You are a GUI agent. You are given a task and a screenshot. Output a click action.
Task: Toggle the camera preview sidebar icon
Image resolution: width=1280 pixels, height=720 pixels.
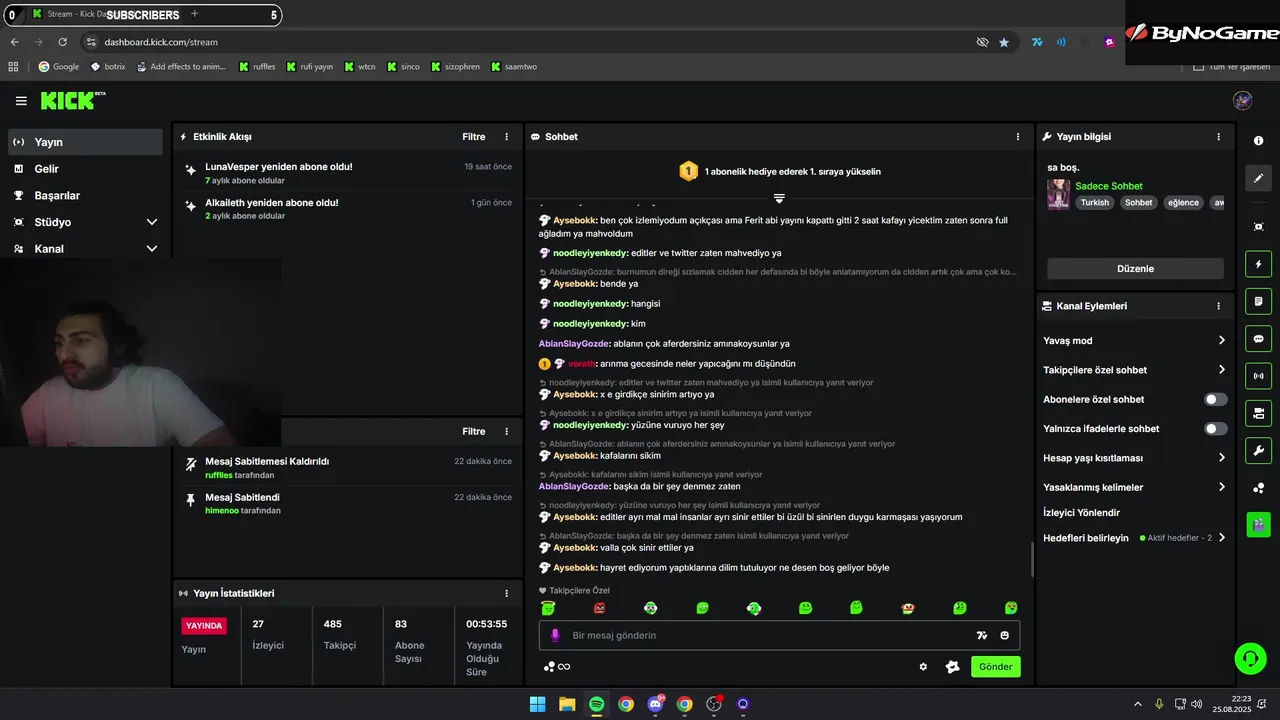coord(1258,413)
